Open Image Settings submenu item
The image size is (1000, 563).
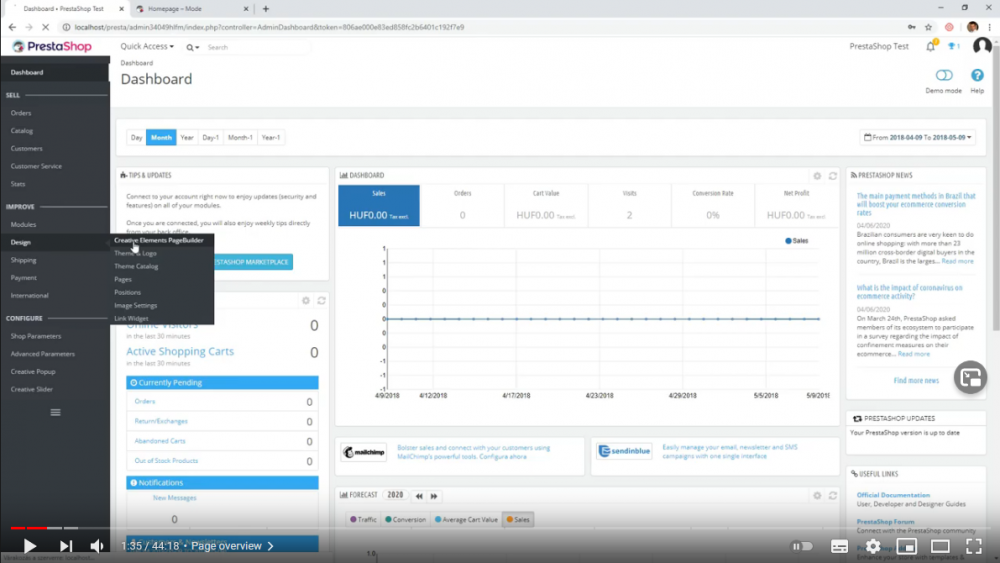point(135,305)
